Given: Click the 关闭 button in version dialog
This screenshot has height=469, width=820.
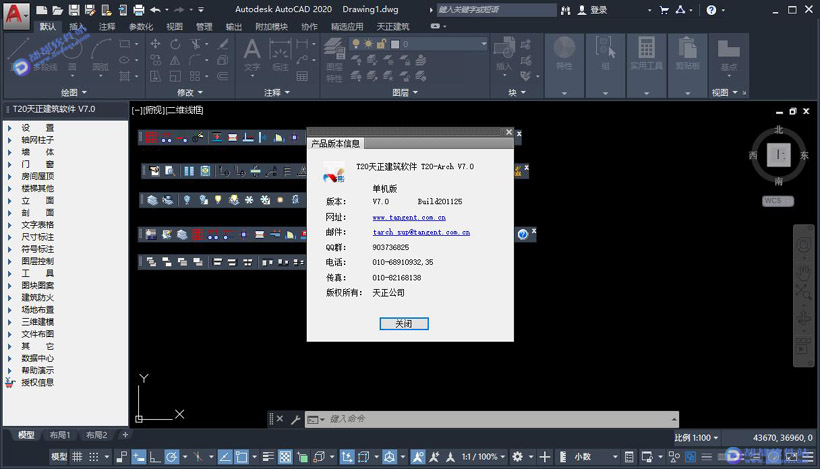Looking at the screenshot, I should [x=404, y=324].
